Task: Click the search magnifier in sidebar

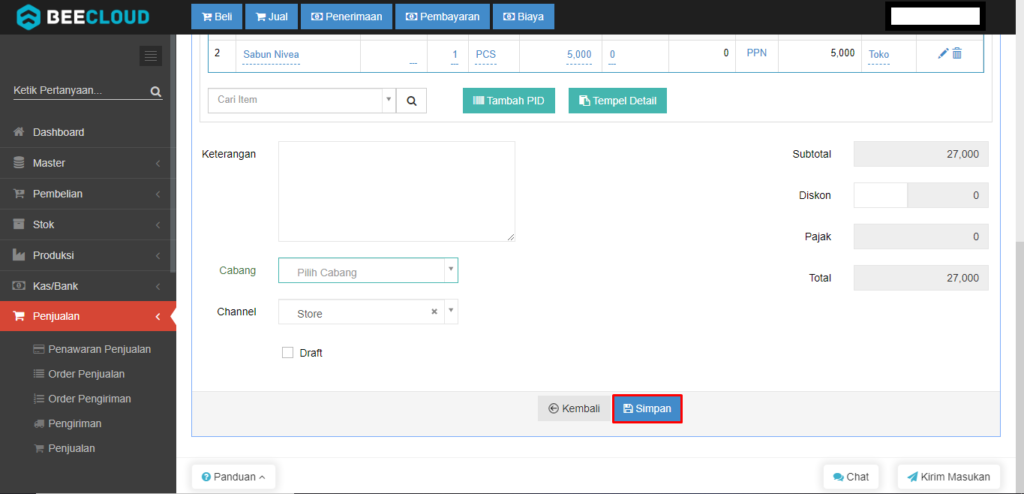Action: 155,91
